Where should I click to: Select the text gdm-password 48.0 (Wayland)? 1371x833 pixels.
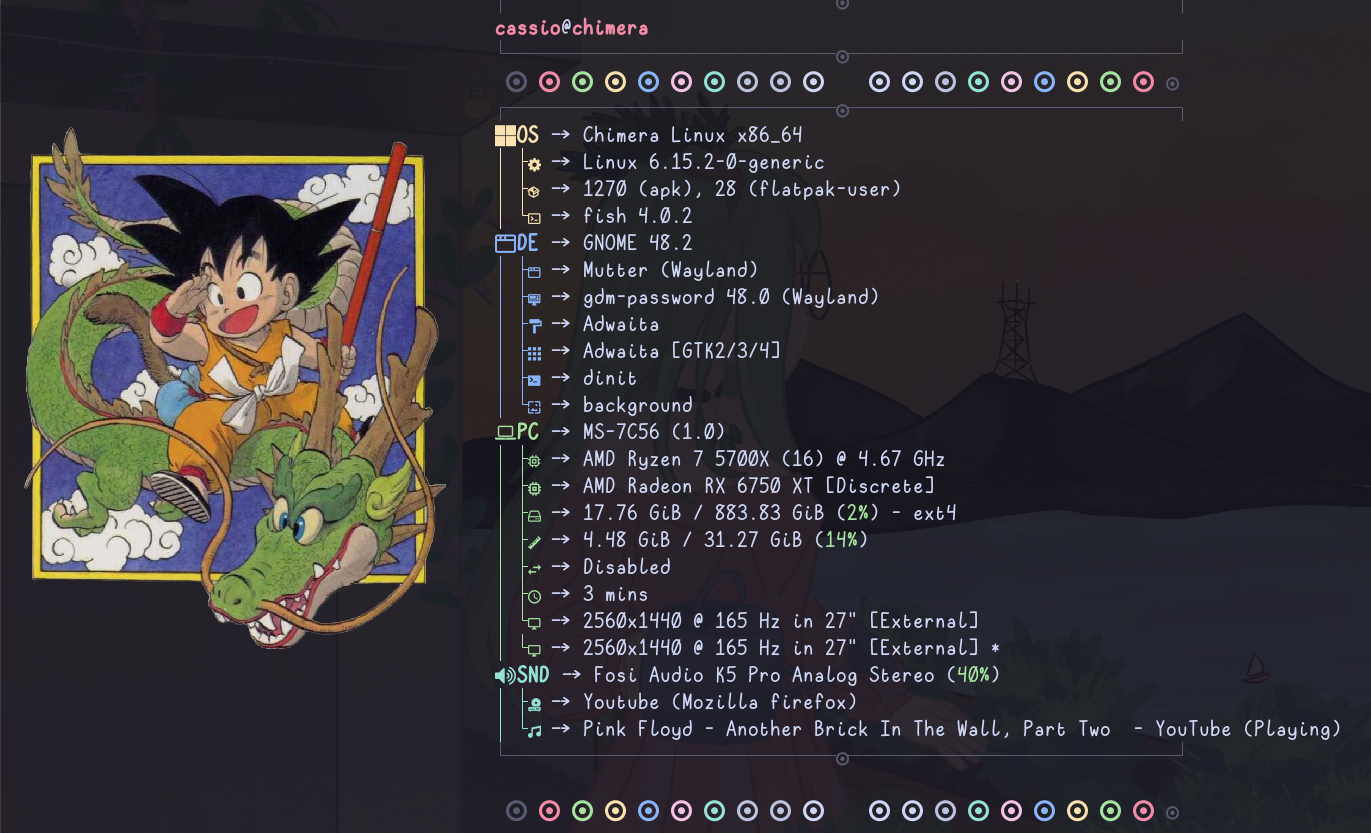click(x=731, y=297)
